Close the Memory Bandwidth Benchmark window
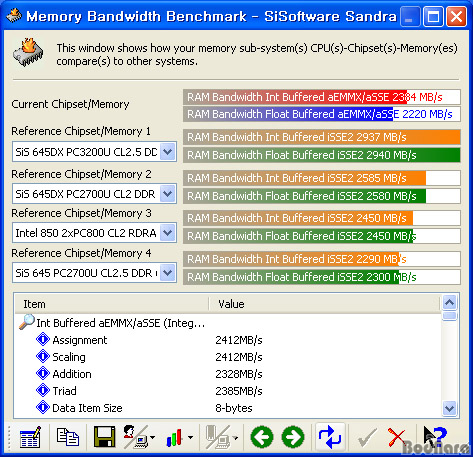 (456, 17)
